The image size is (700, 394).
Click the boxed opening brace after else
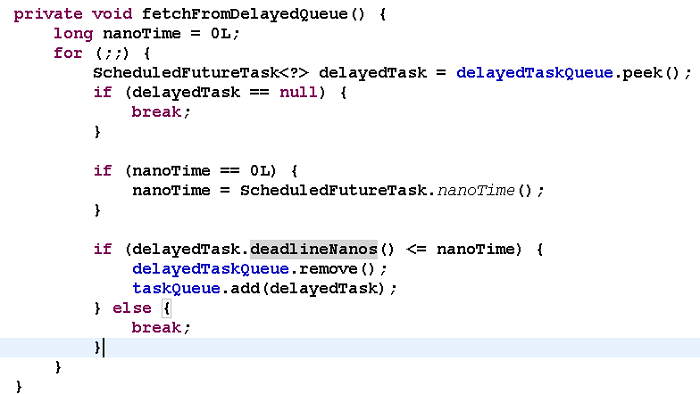point(167,308)
